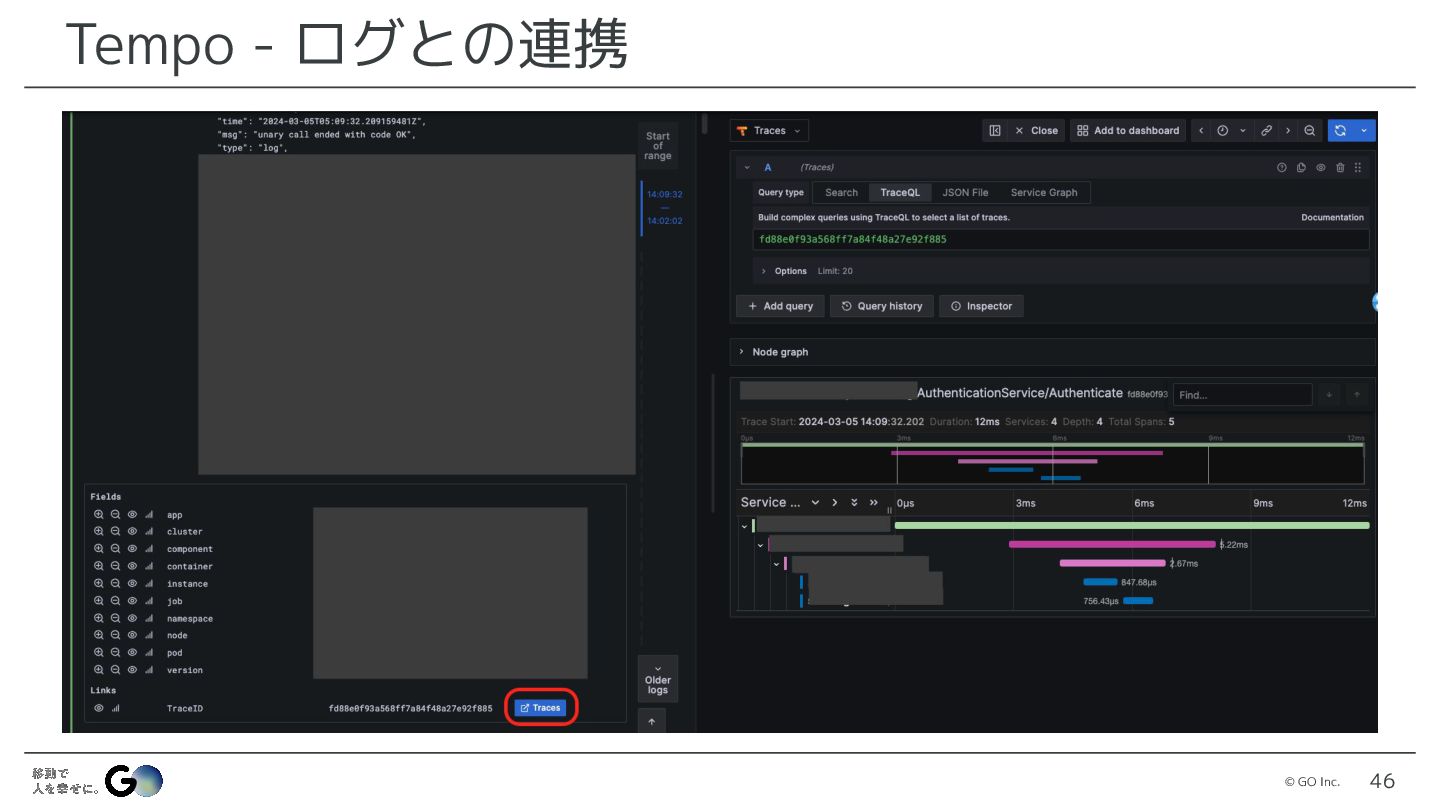1440x810 pixels.
Task: Shift the time range backwards with left arrow
Action: tap(1201, 131)
